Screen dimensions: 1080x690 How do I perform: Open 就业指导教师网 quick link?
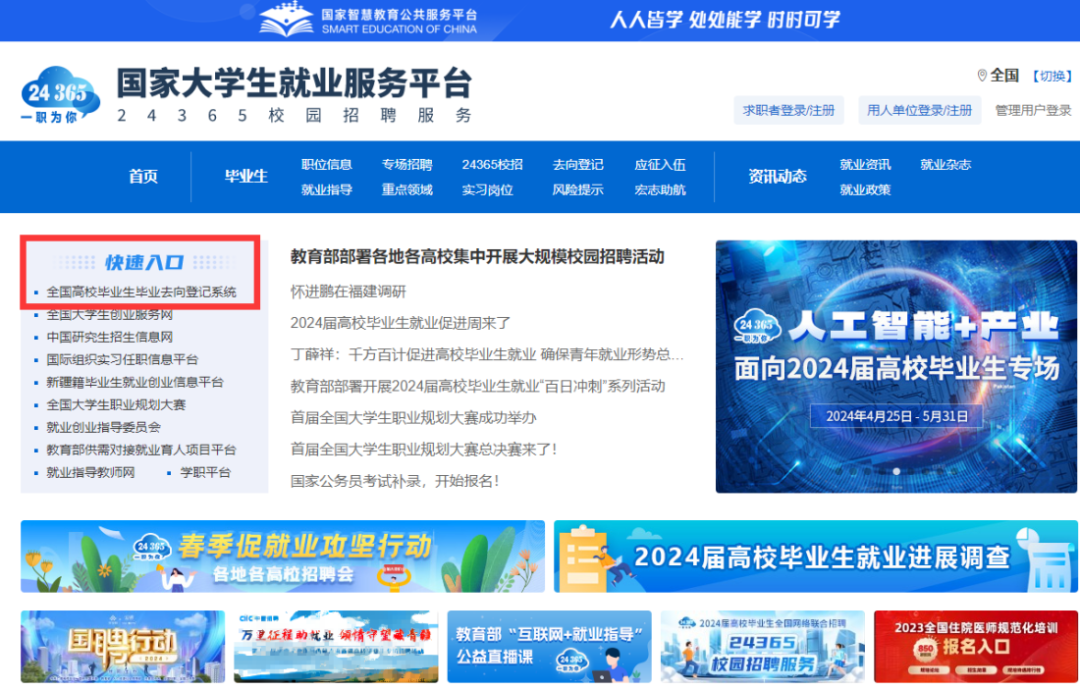click(90, 472)
